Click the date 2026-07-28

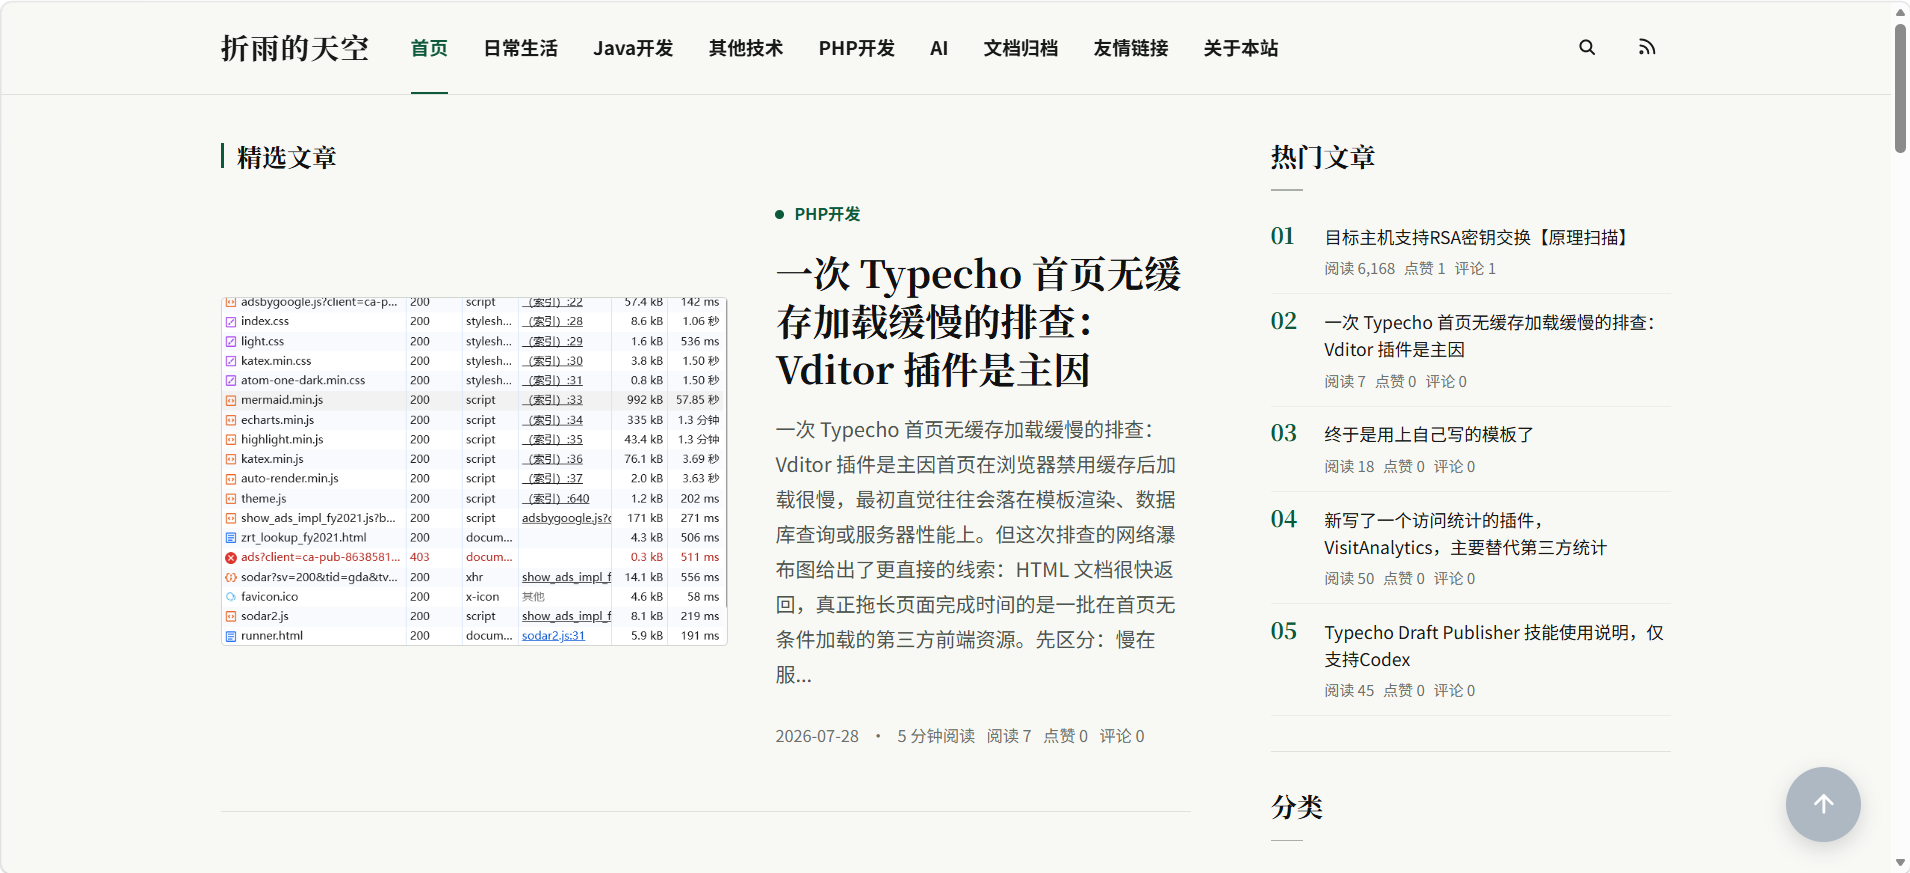pos(817,736)
